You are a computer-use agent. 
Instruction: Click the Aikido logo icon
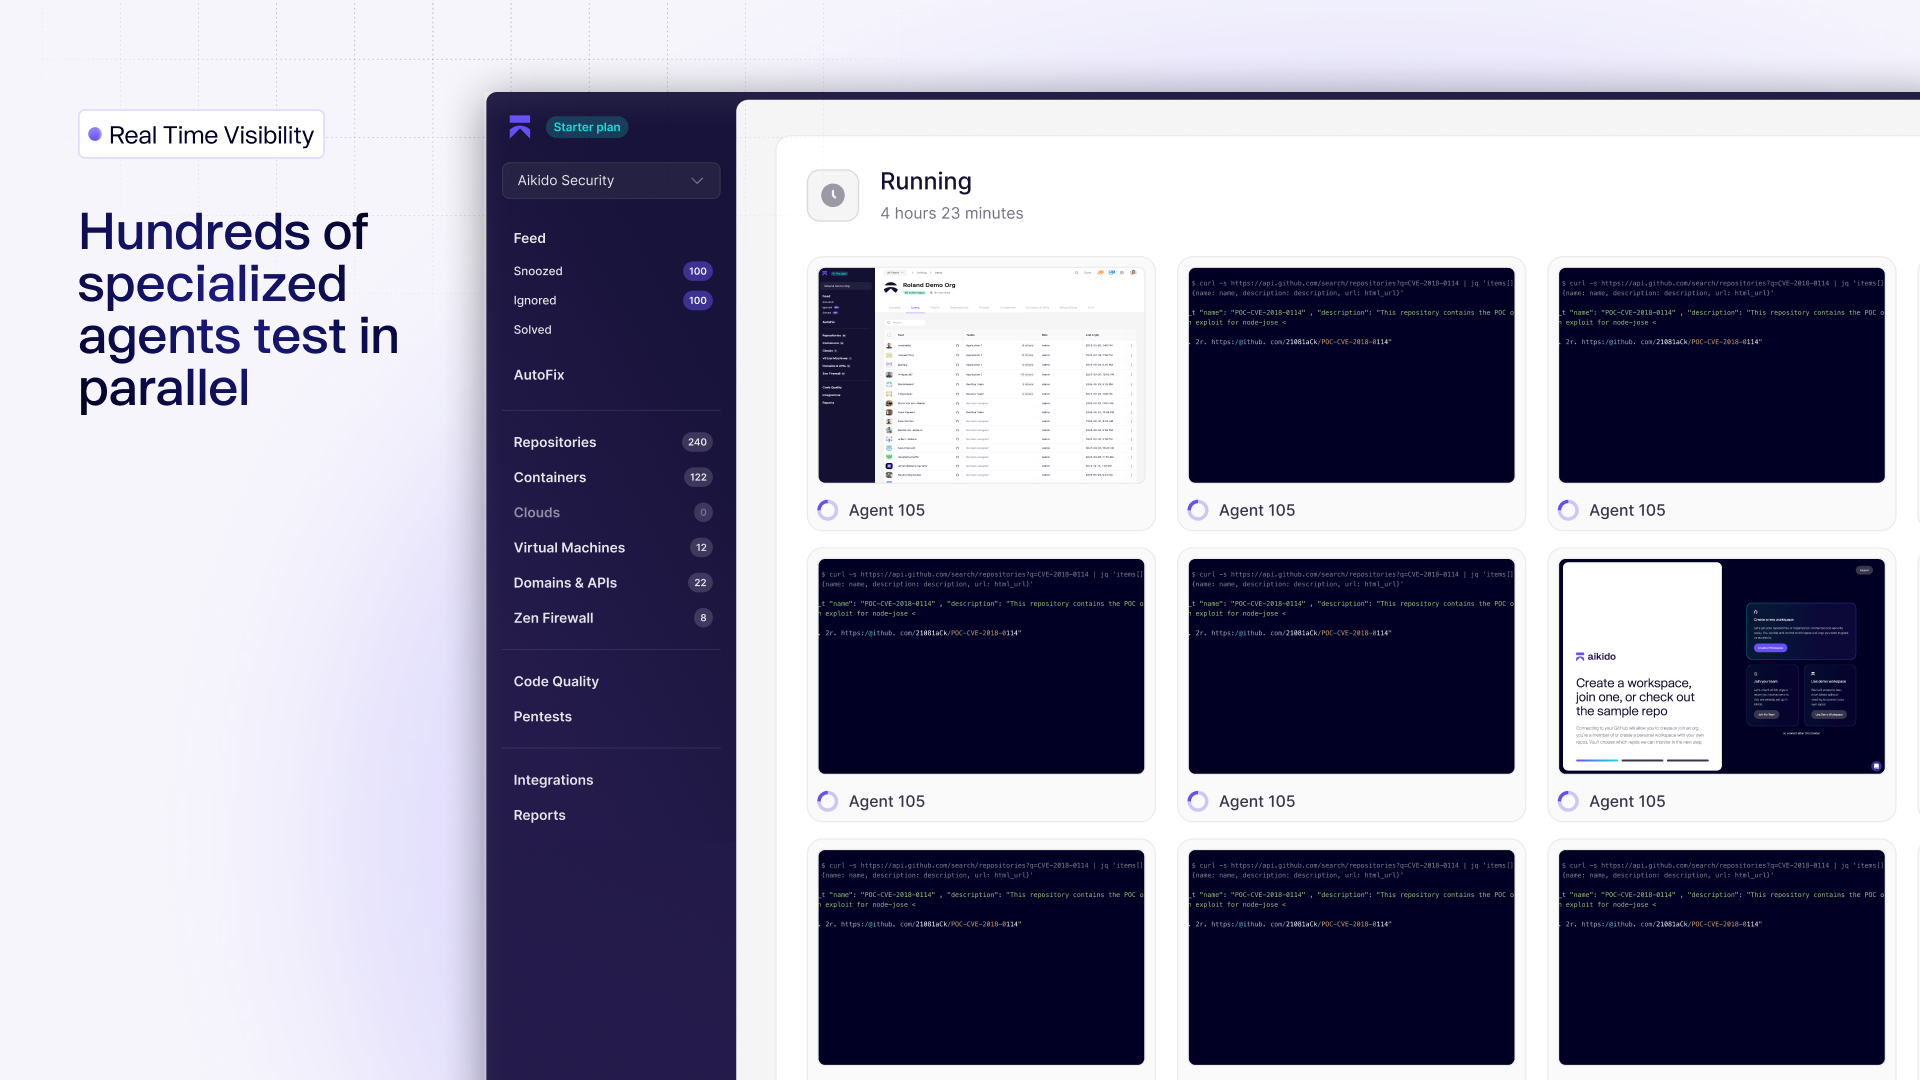pyautogui.click(x=519, y=127)
